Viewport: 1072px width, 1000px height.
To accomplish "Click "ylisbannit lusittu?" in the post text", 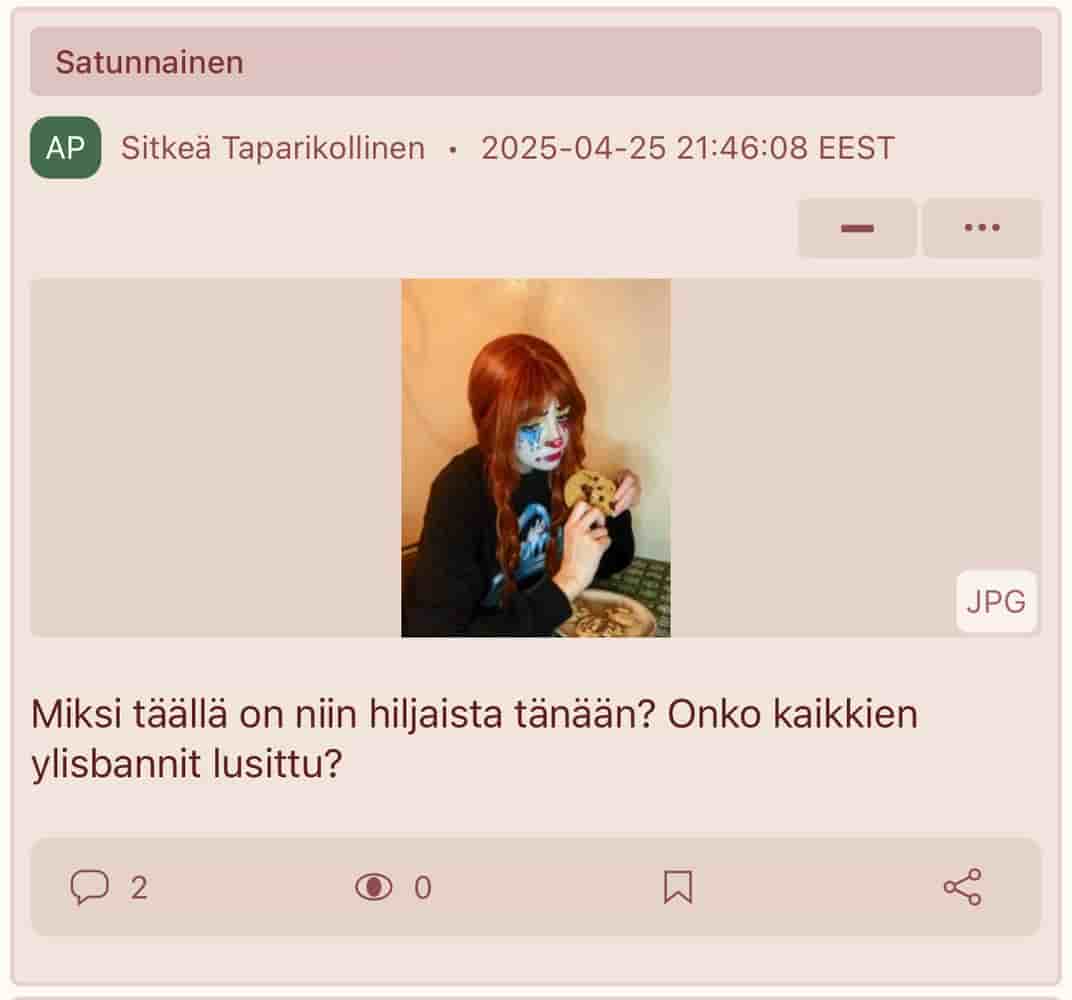I will point(187,763).
